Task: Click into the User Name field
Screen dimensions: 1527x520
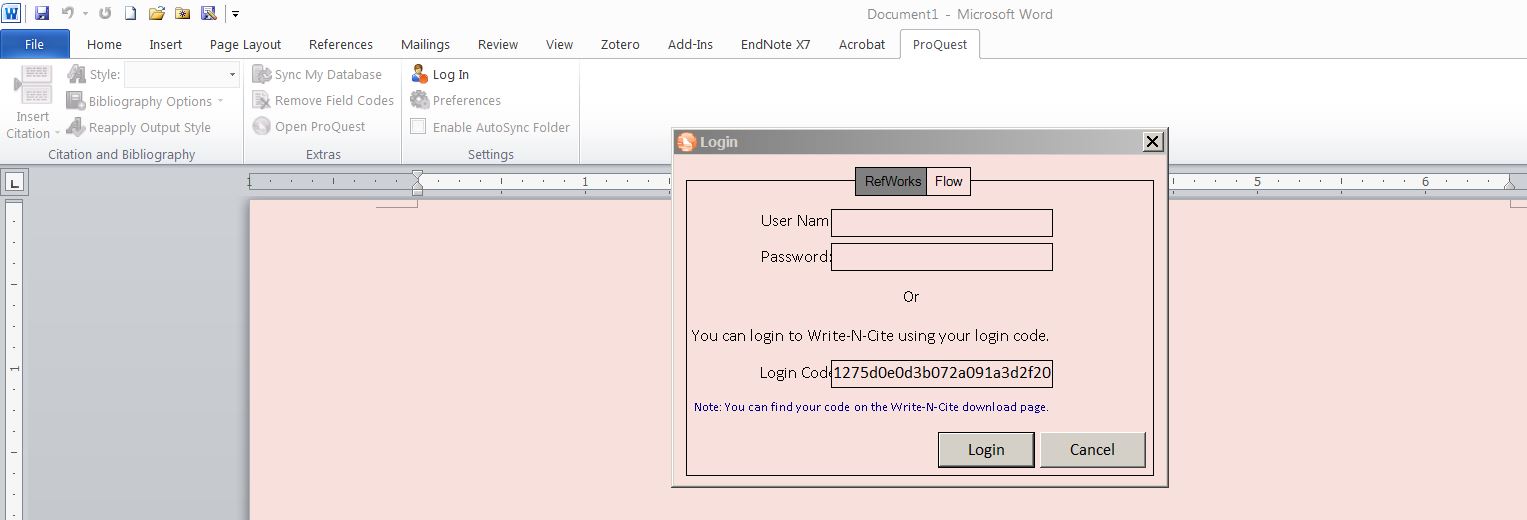Action: [942, 222]
